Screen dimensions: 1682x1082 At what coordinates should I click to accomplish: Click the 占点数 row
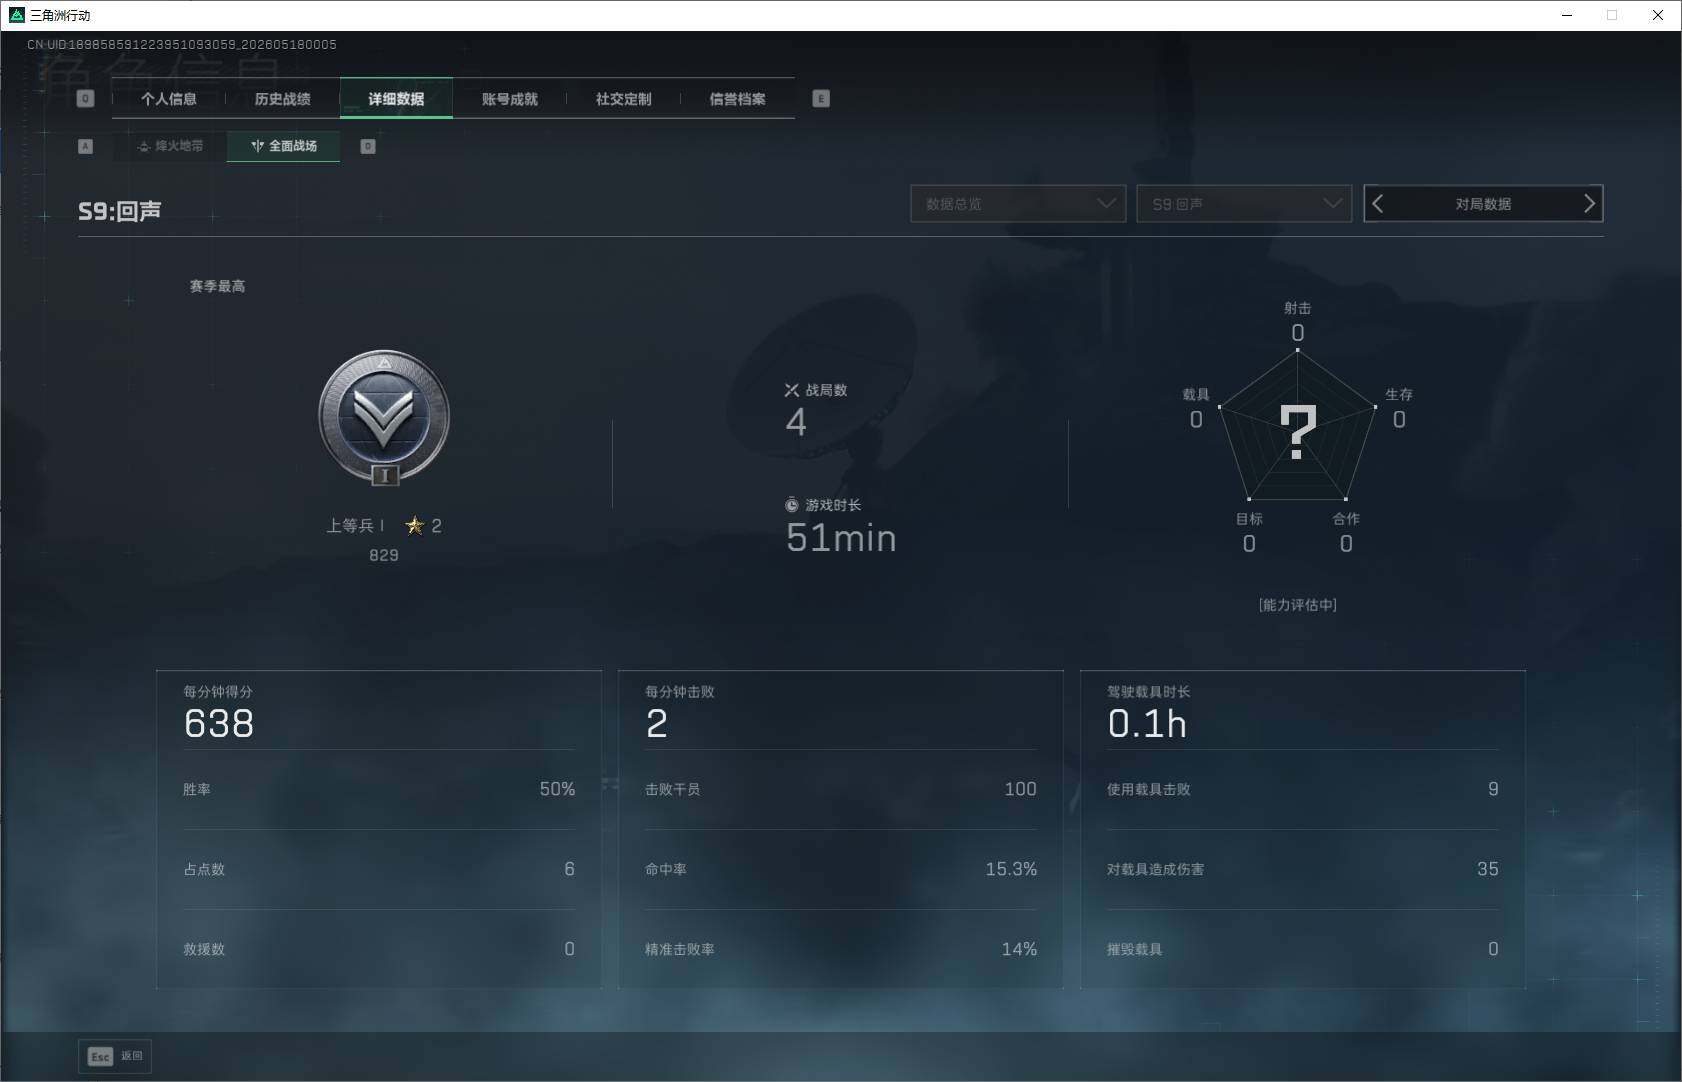379,869
